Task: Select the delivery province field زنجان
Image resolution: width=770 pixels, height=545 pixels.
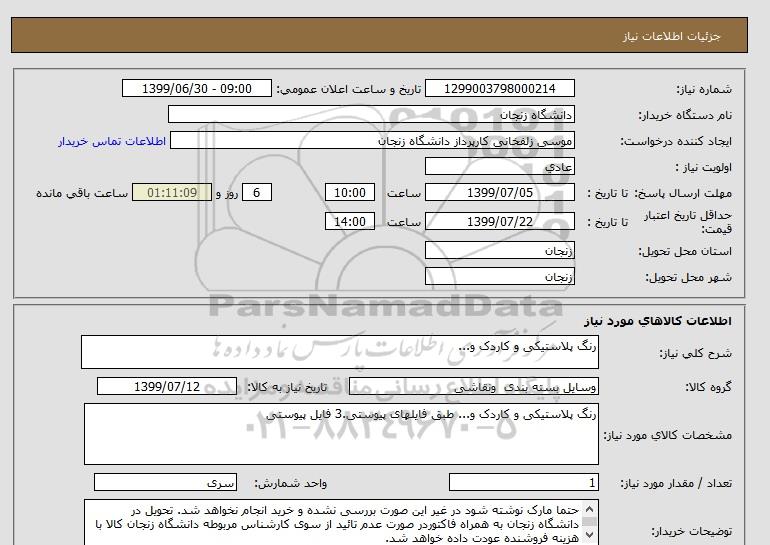Action: [x=499, y=250]
